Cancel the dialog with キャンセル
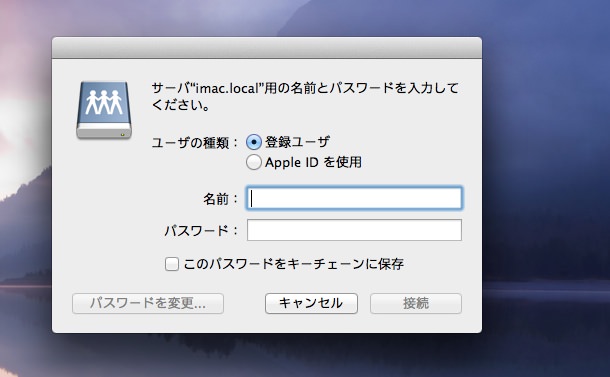610x377 pixels. [311, 303]
